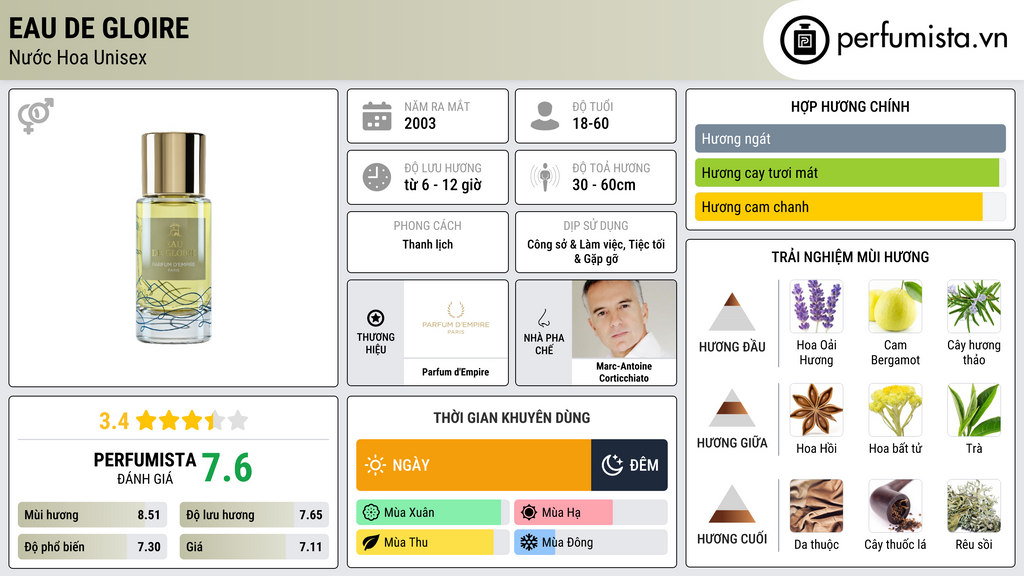Click the Giá 7.11 rating bar

254,547
